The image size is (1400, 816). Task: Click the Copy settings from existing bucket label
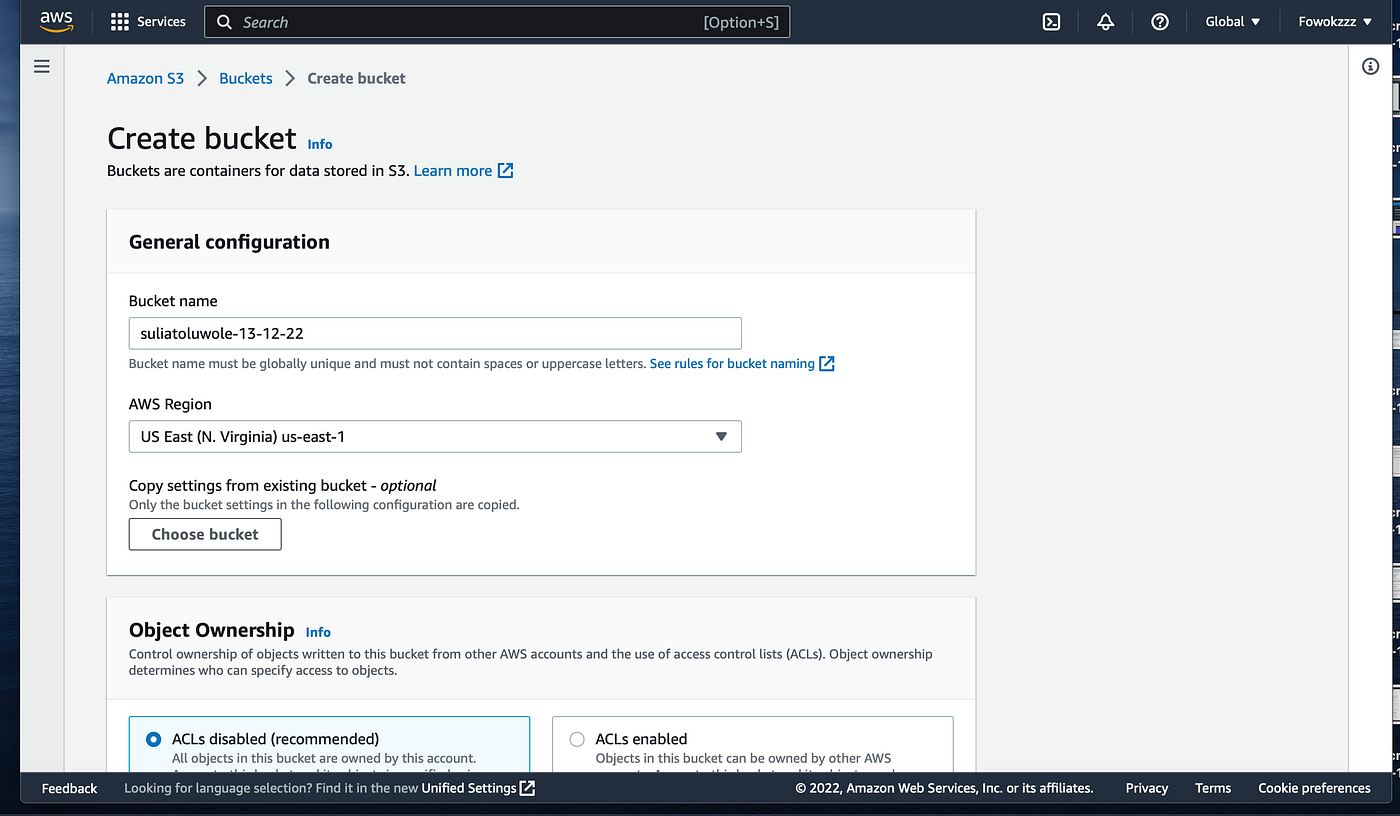coord(283,486)
